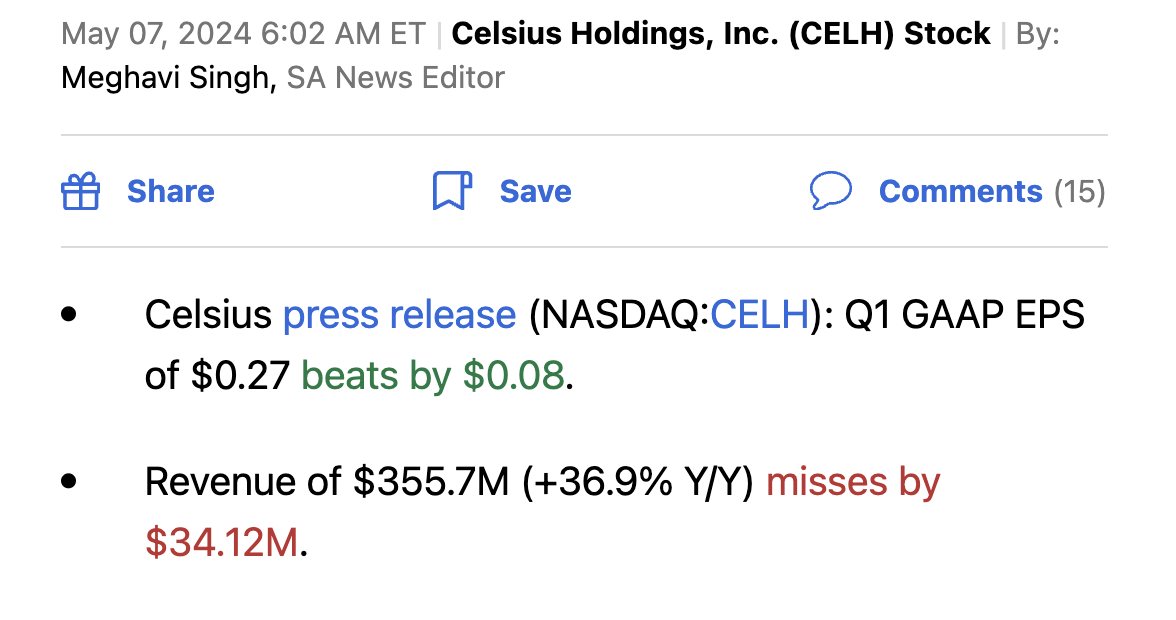Screen dimensions: 1176x620
Task: Click the red 'misses by $34.12M' text
Action: pos(852,481)
